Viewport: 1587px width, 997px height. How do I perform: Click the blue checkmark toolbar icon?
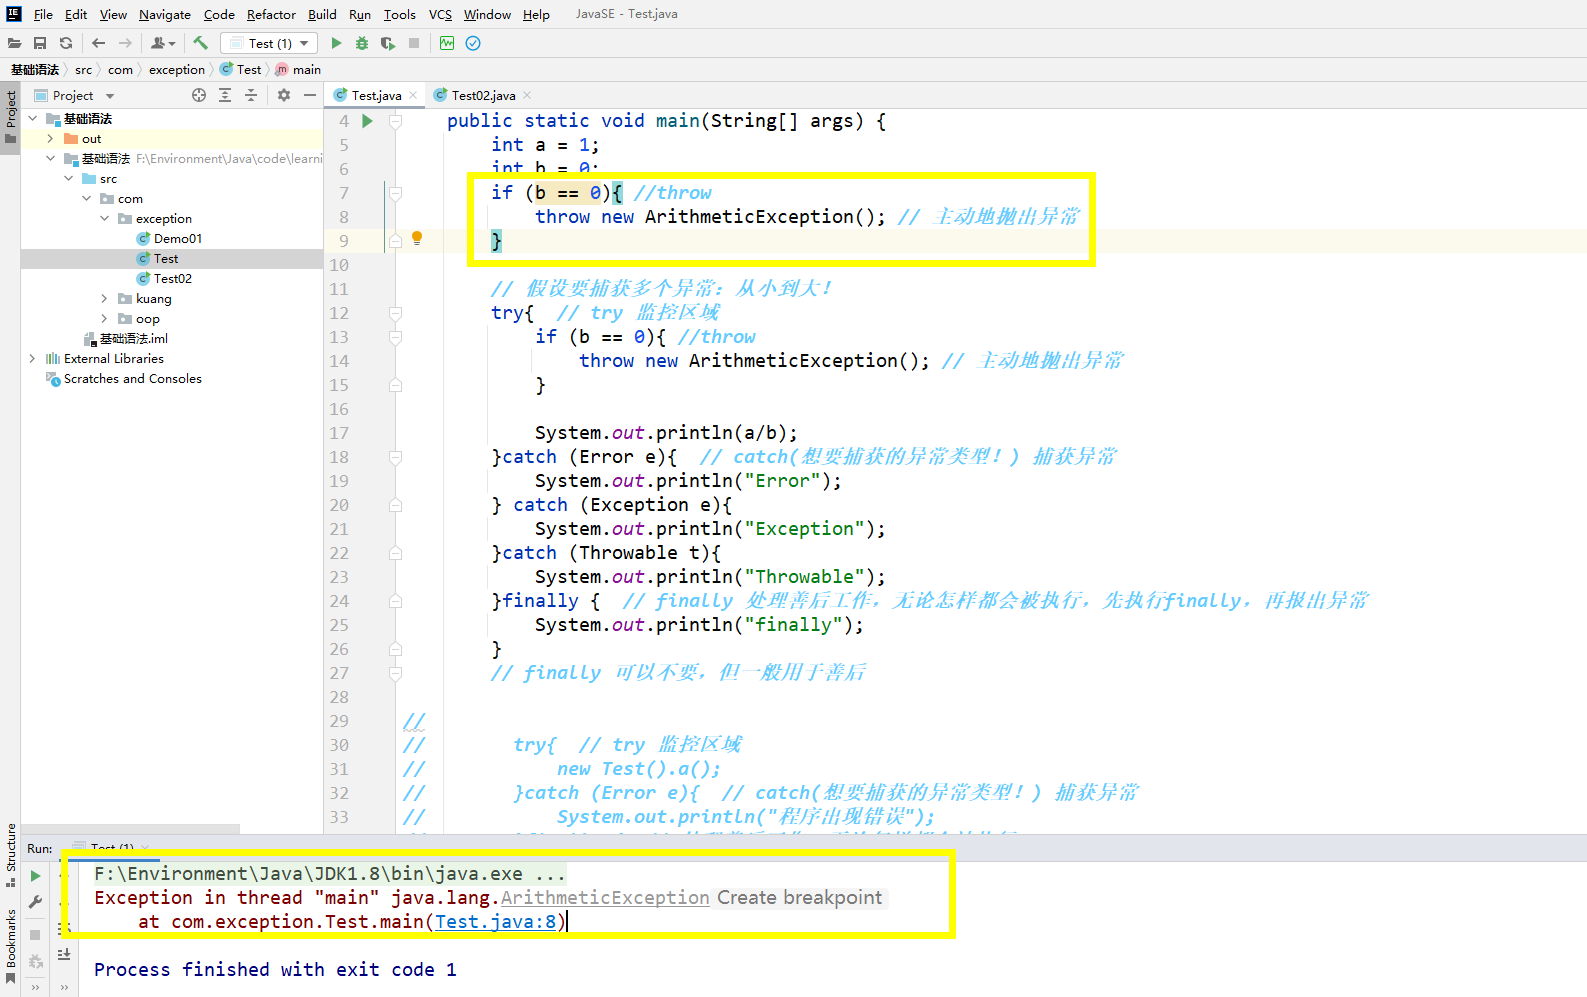473,43
